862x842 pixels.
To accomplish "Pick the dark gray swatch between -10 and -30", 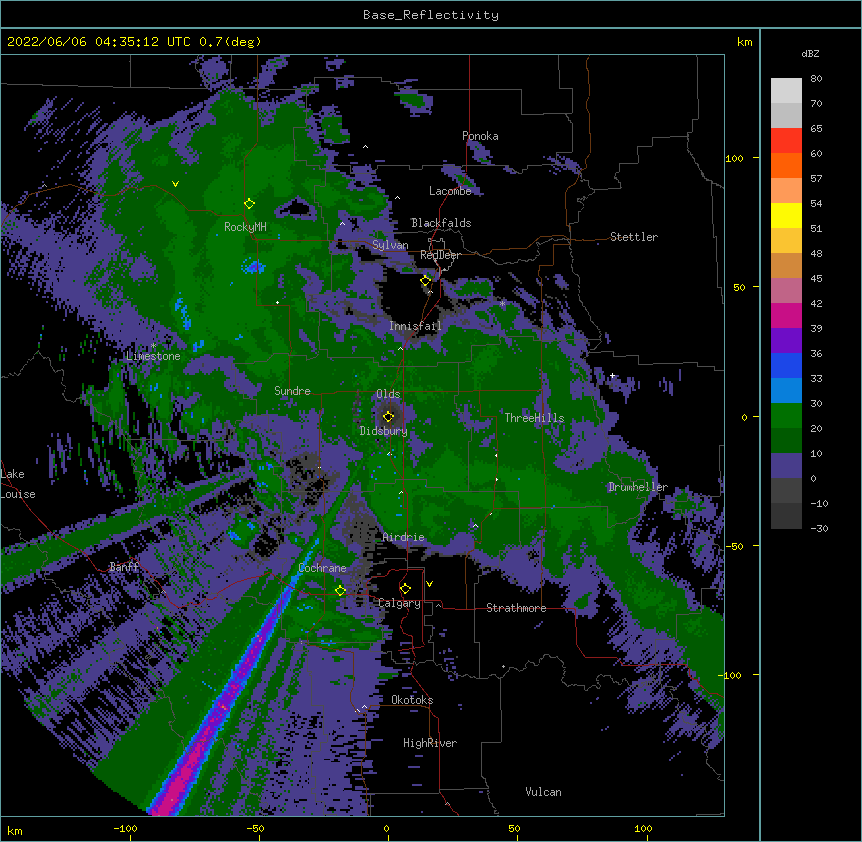I will tap(786, 516).
